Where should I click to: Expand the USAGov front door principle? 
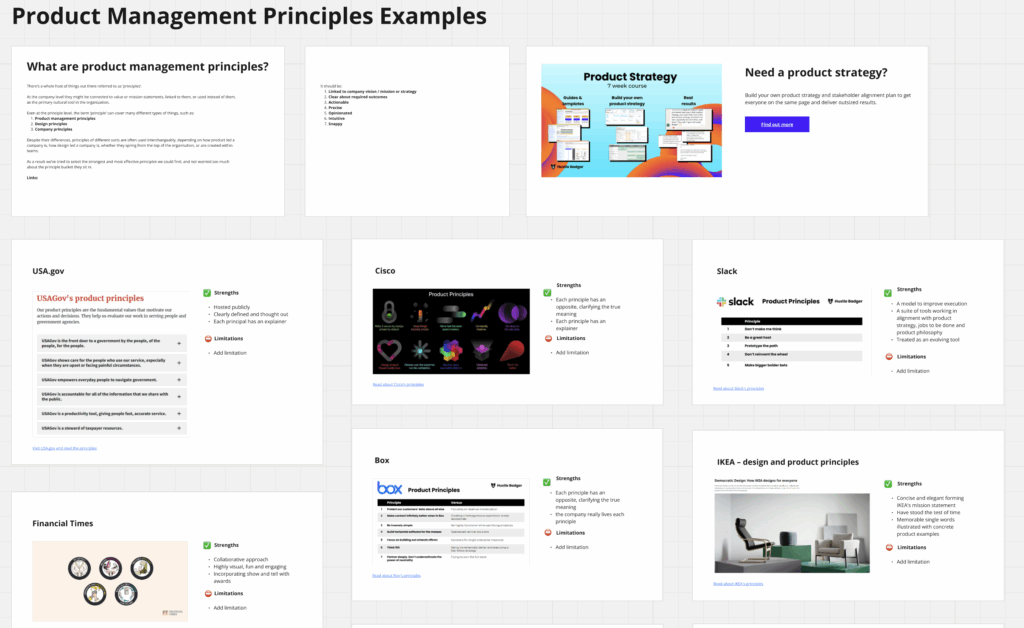pos(179,343)
